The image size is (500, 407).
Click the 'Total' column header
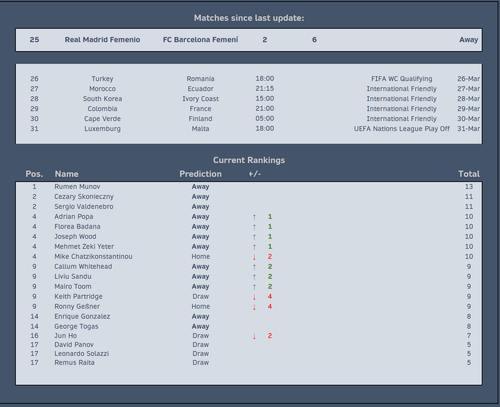pyautogui.click(x=469, y=174)
